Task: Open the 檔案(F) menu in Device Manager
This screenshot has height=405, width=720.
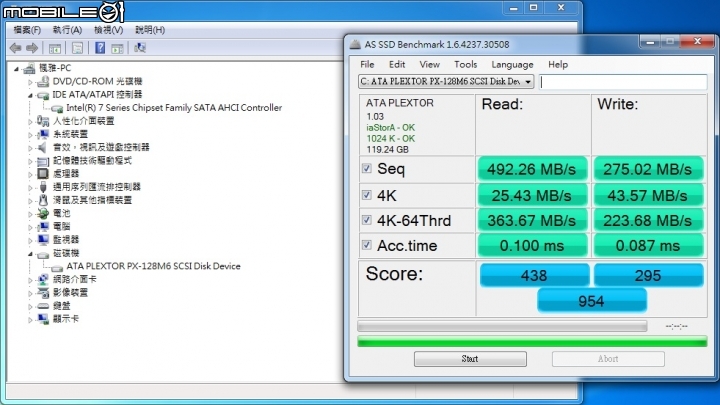Action: point(27,30)
